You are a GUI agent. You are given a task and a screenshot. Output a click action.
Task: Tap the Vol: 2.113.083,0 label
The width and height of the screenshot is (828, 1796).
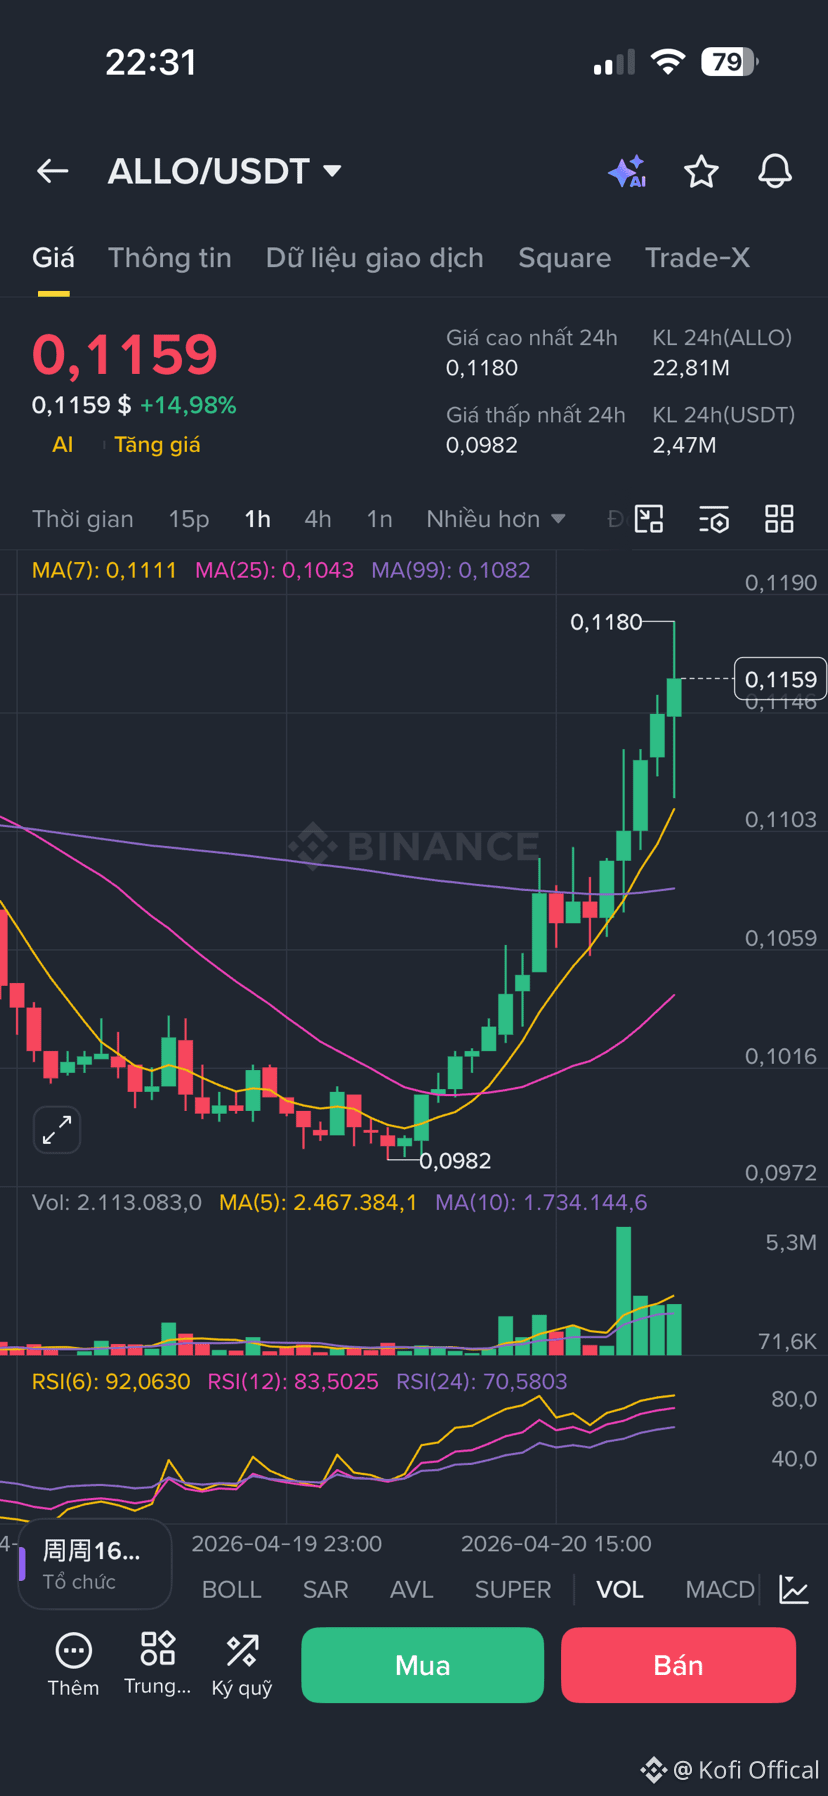[x=117, y=1202]
